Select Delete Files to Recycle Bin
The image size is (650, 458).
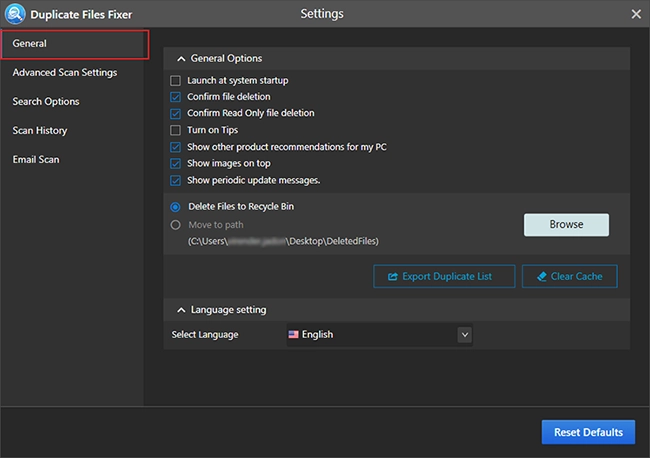pyautogui.click(x=175, y=207)
